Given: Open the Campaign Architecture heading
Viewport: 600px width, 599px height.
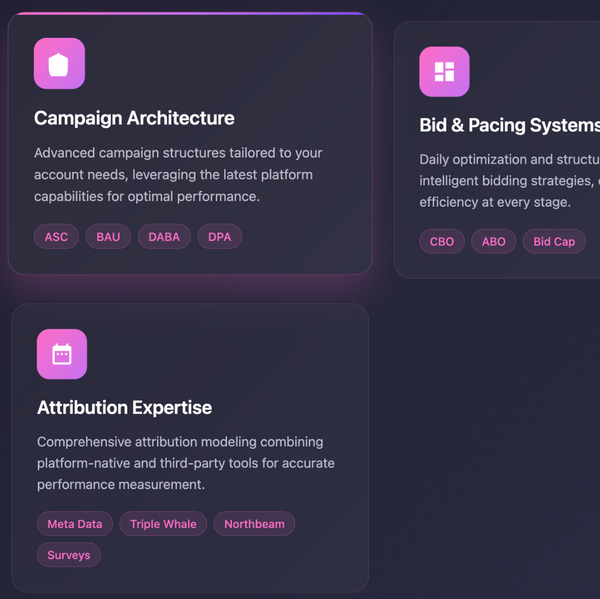Looking at the screenshot, I should (134, 118).
